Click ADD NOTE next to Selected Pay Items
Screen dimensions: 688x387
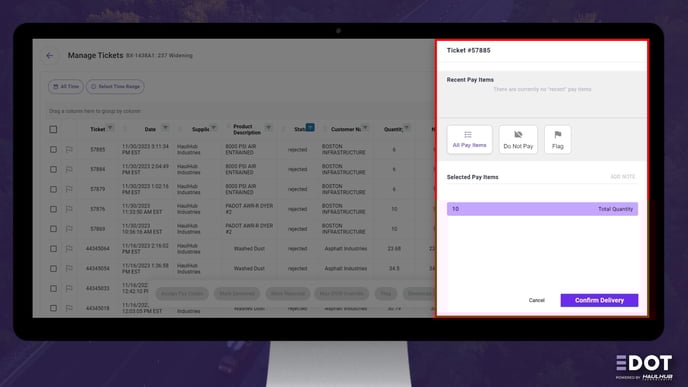623,177
